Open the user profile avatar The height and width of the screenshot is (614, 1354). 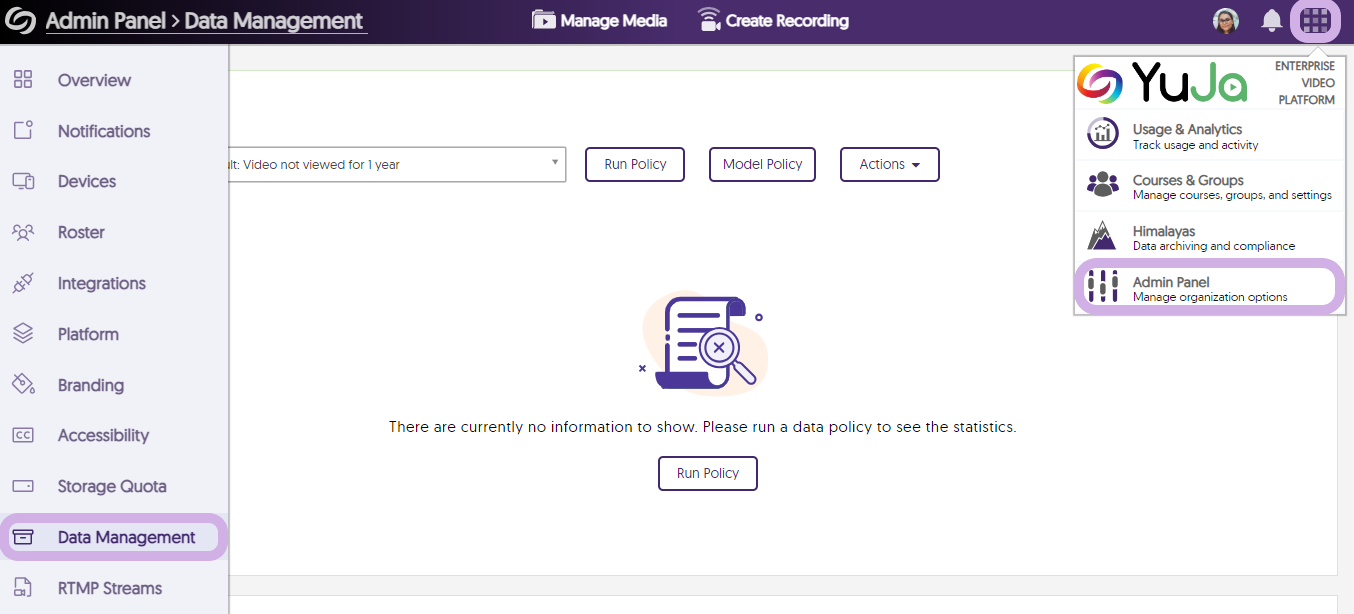pos(1225,21)
